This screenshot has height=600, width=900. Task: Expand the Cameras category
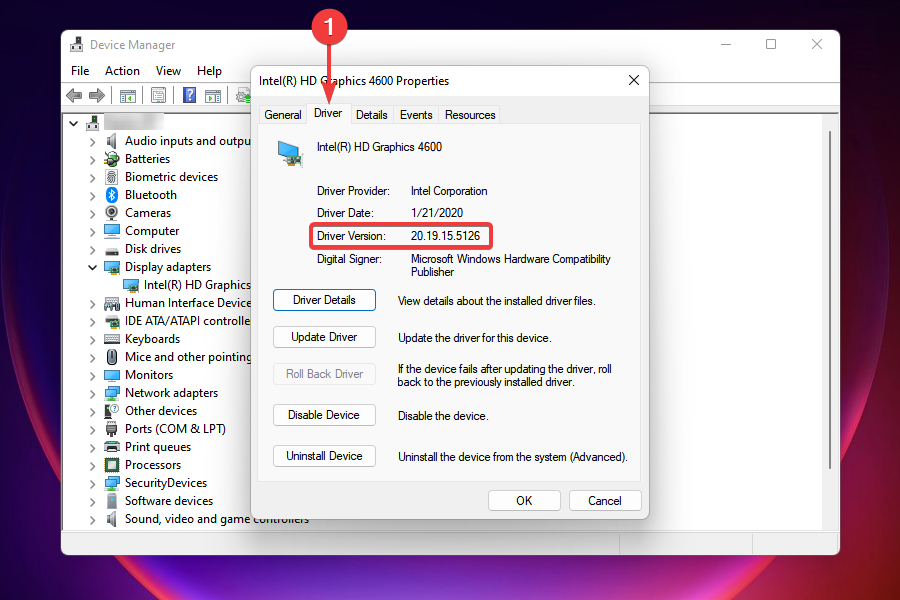92,214
